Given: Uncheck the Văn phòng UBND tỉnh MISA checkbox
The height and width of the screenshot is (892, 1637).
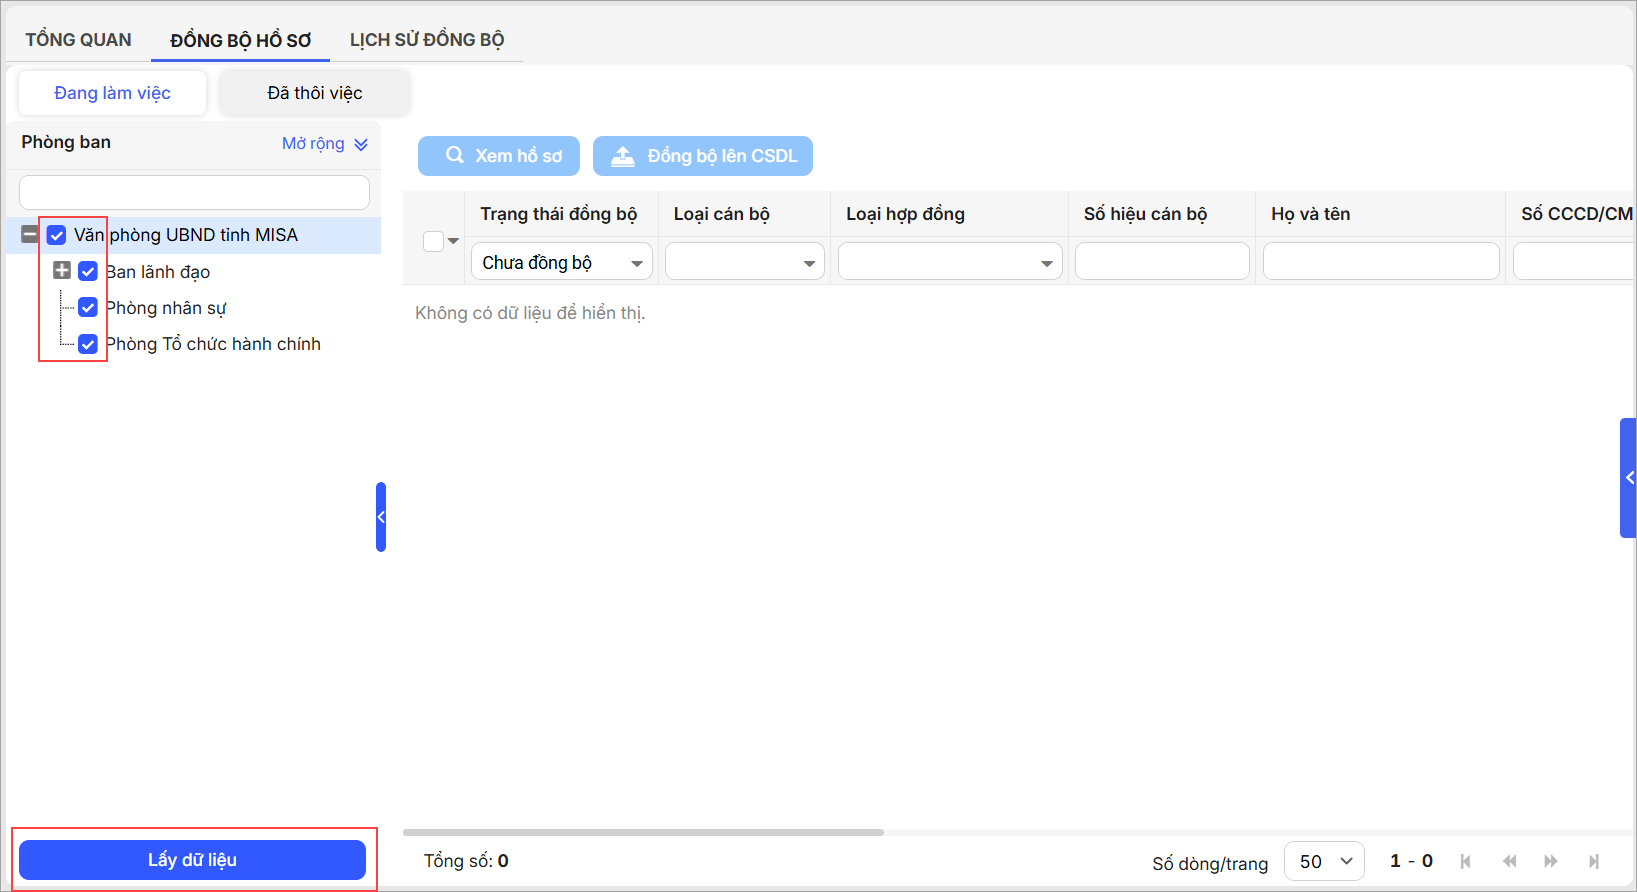Looking at the screenshot, I should point(57,235).
